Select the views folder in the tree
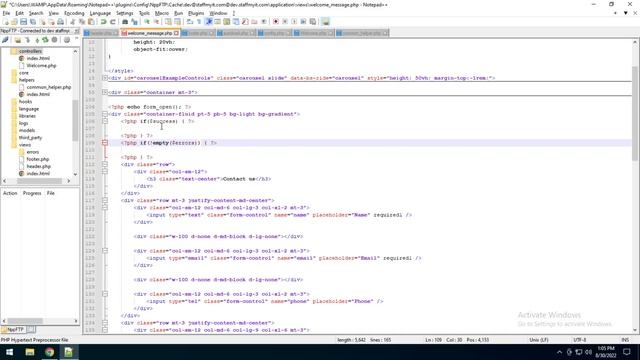 [x=24, y=144]
